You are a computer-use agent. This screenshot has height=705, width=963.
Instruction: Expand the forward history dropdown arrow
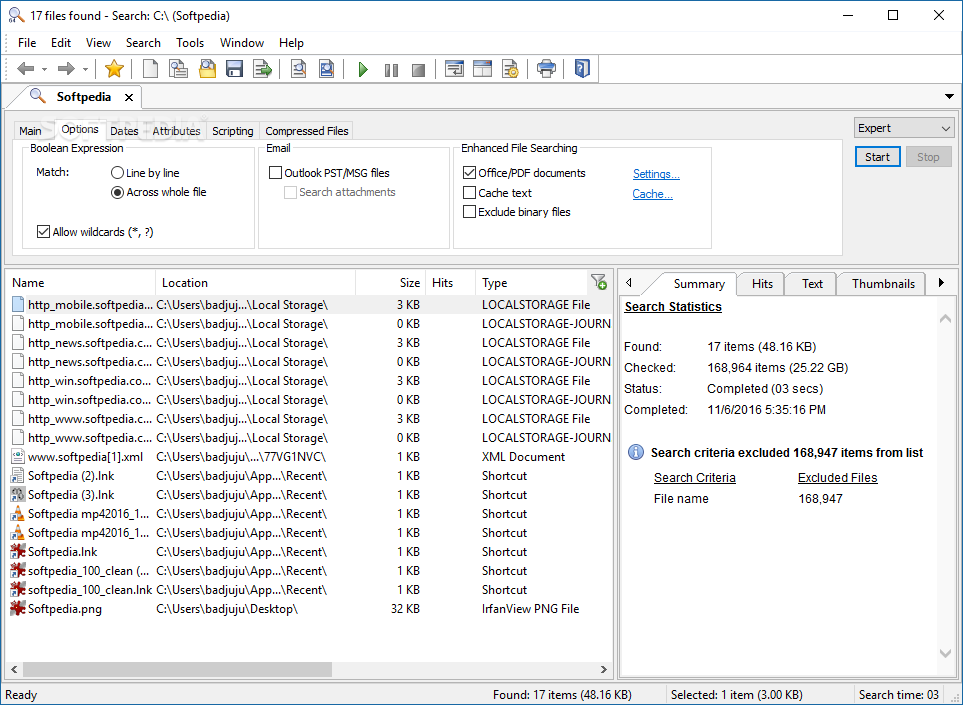(x=85, y=69)
